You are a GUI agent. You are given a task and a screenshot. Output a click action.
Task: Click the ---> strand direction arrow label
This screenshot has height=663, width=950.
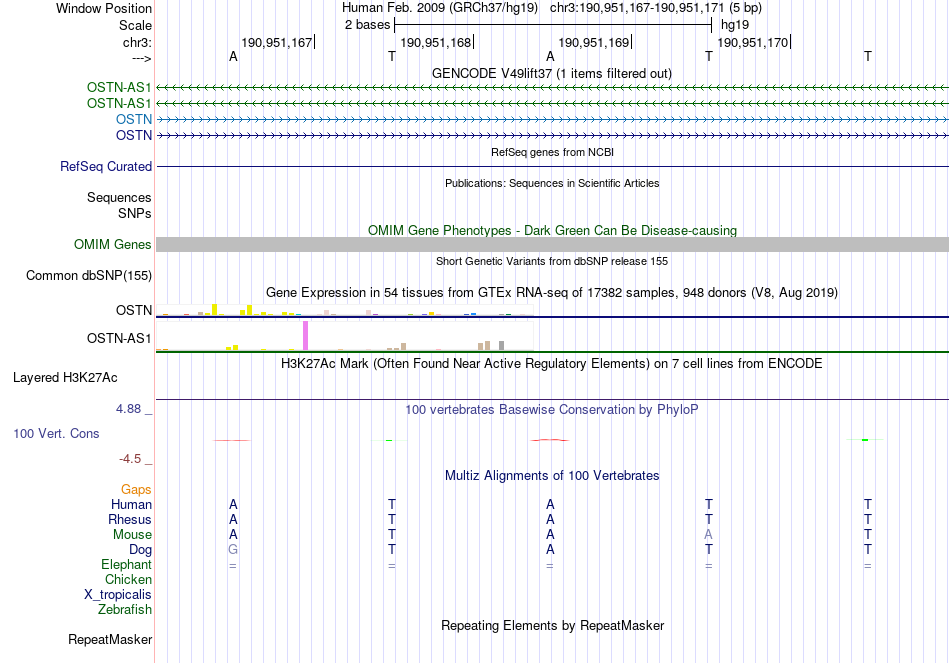pos(141,59)
